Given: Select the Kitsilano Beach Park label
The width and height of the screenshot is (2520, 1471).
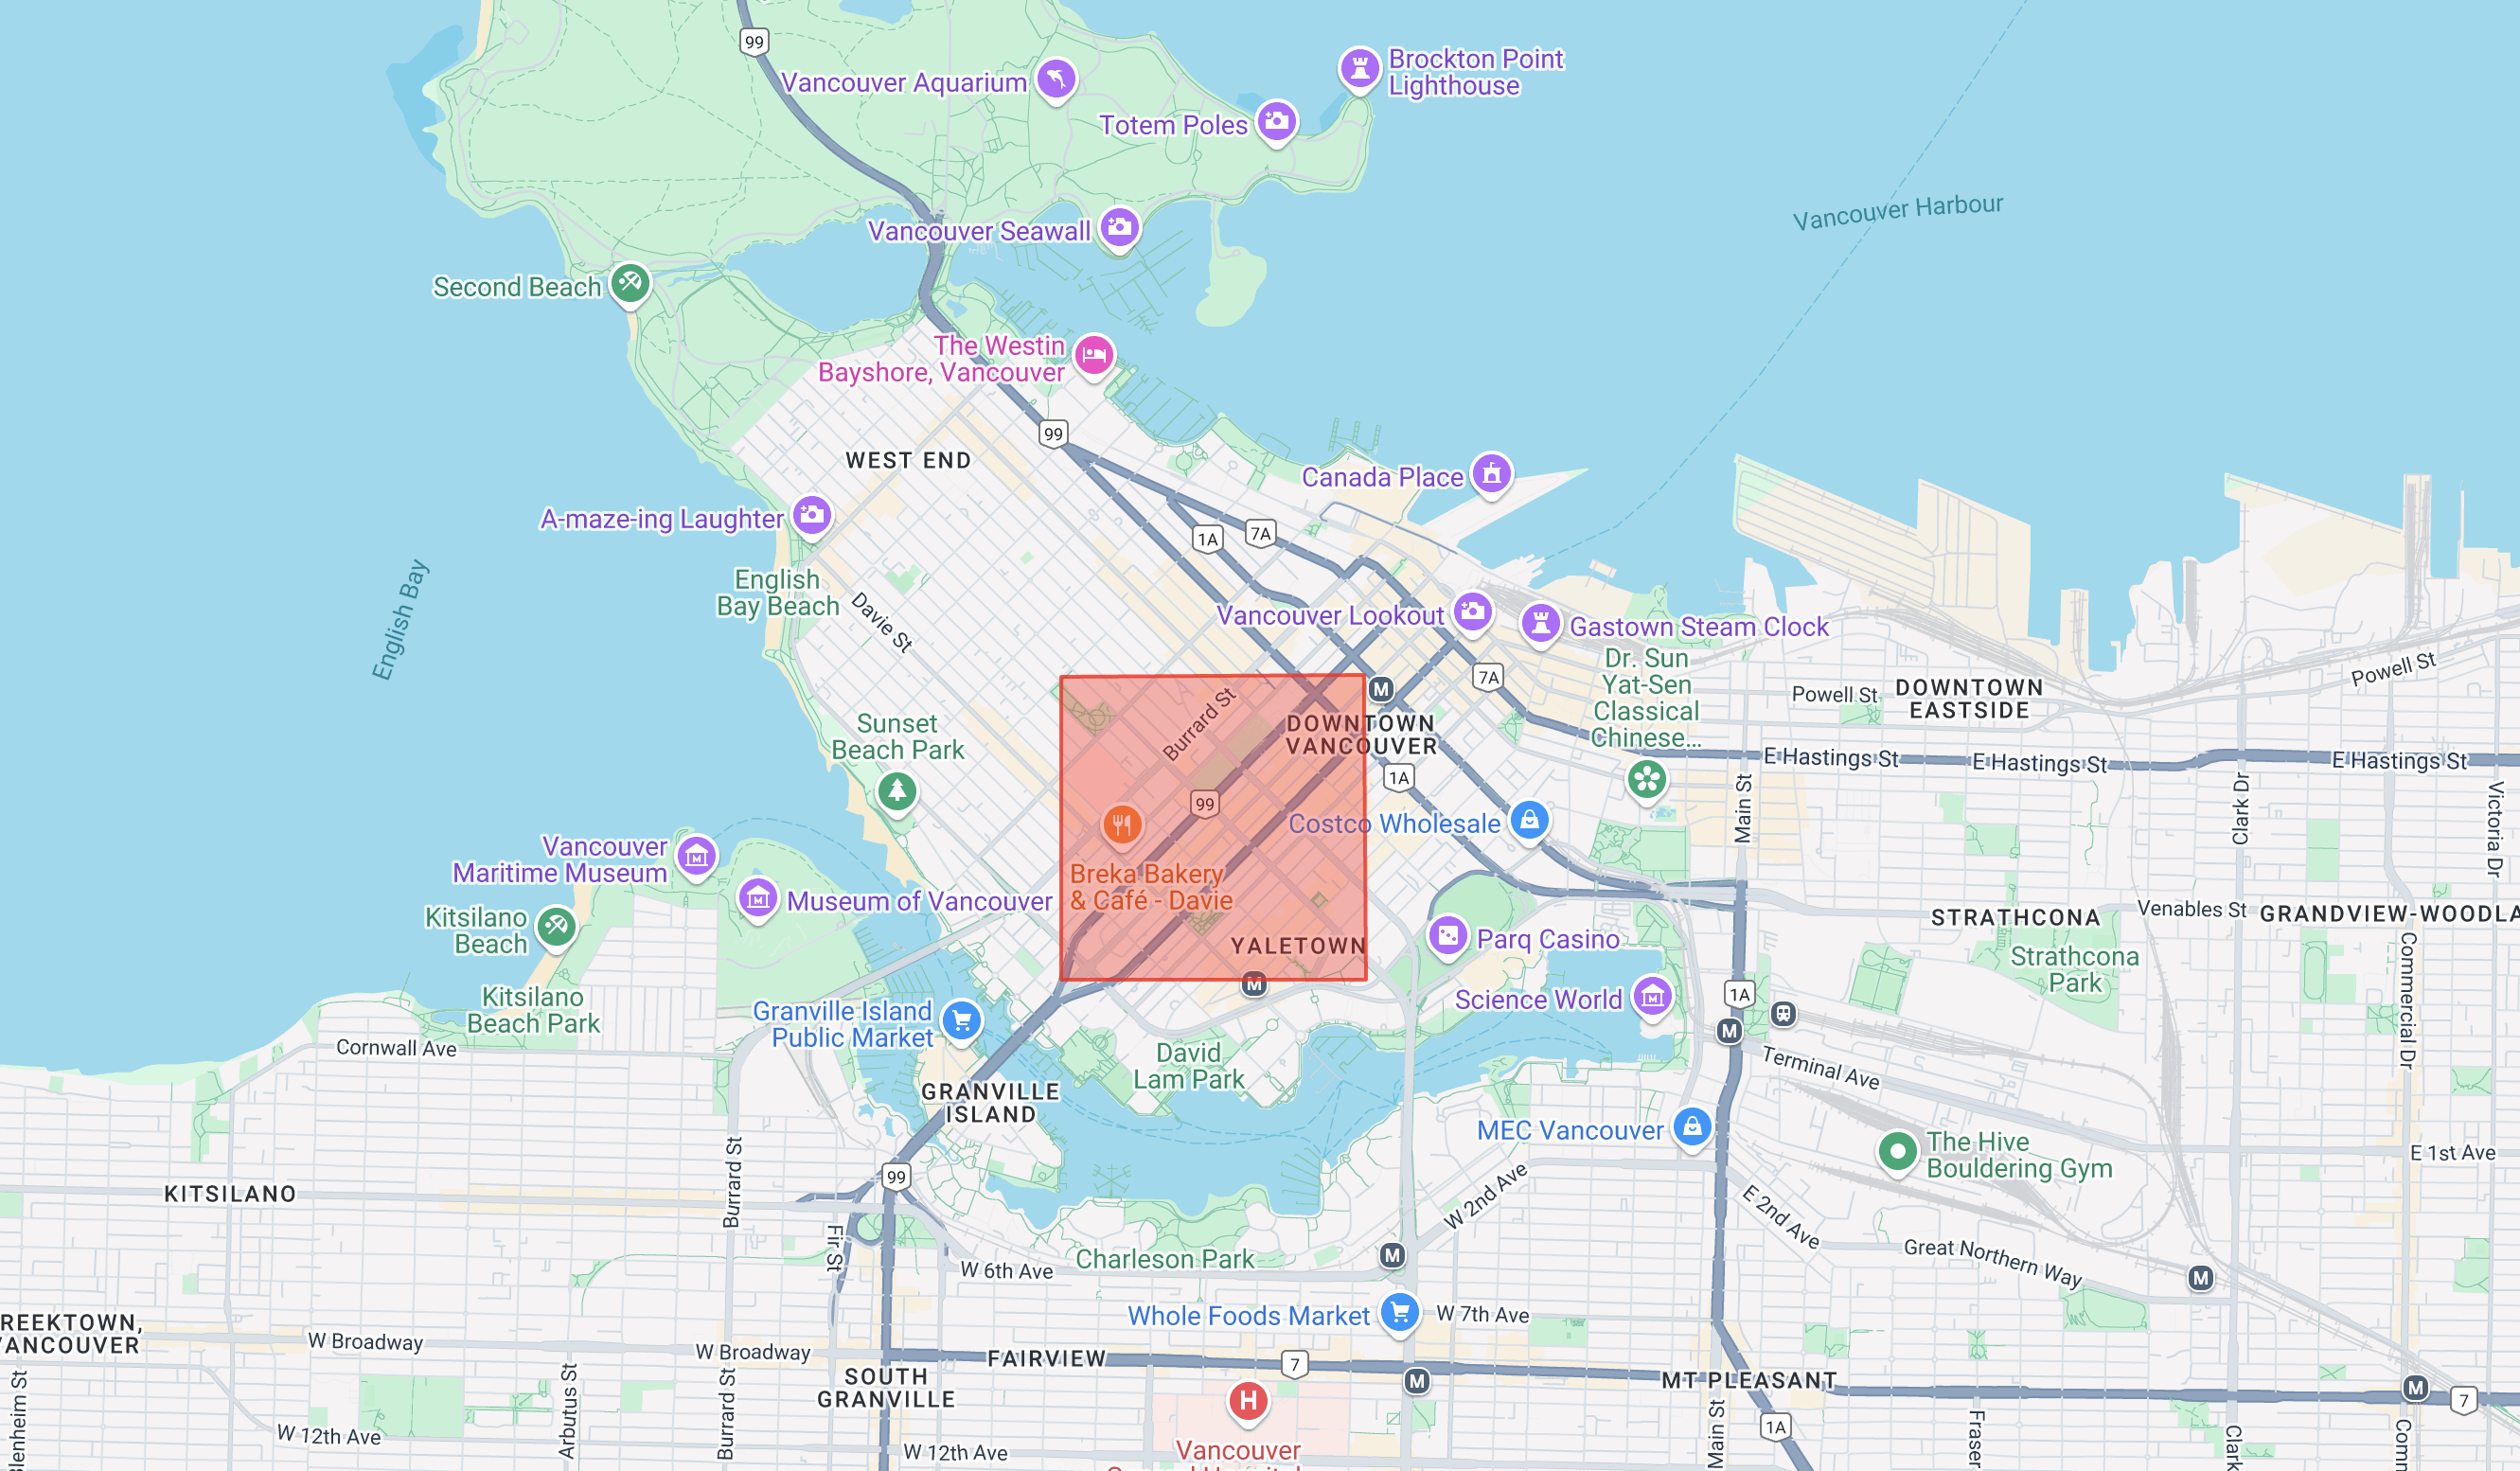Looking at the screenshot, I should [534, 1007].
